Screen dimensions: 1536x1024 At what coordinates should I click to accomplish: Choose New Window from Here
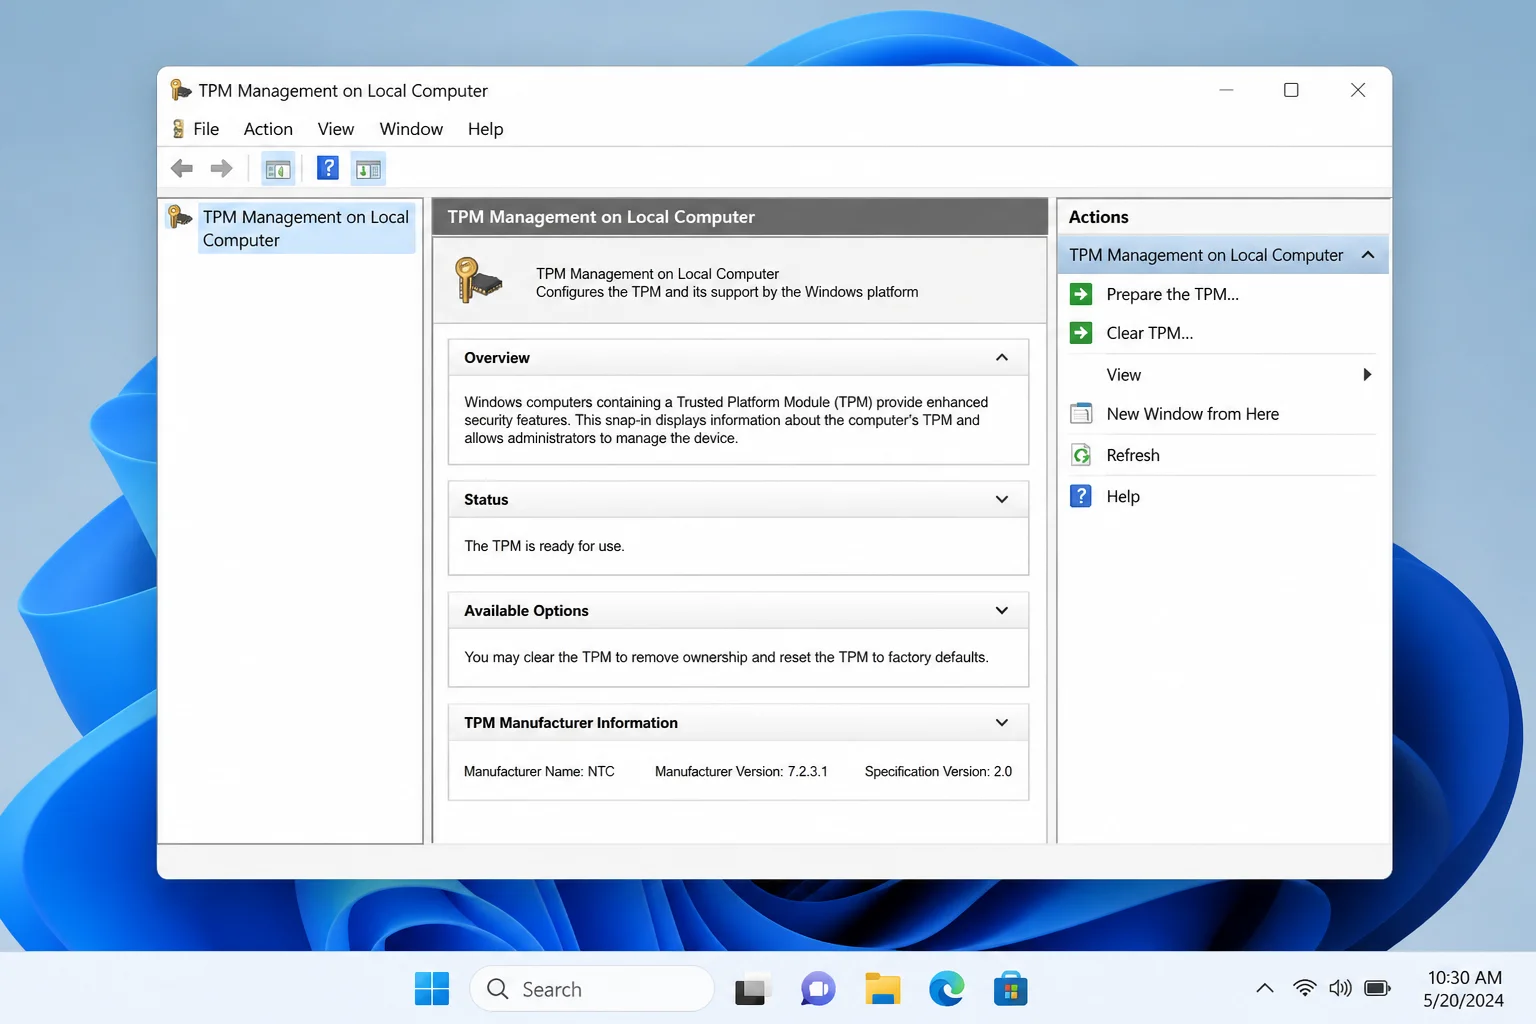(1192, 414)
